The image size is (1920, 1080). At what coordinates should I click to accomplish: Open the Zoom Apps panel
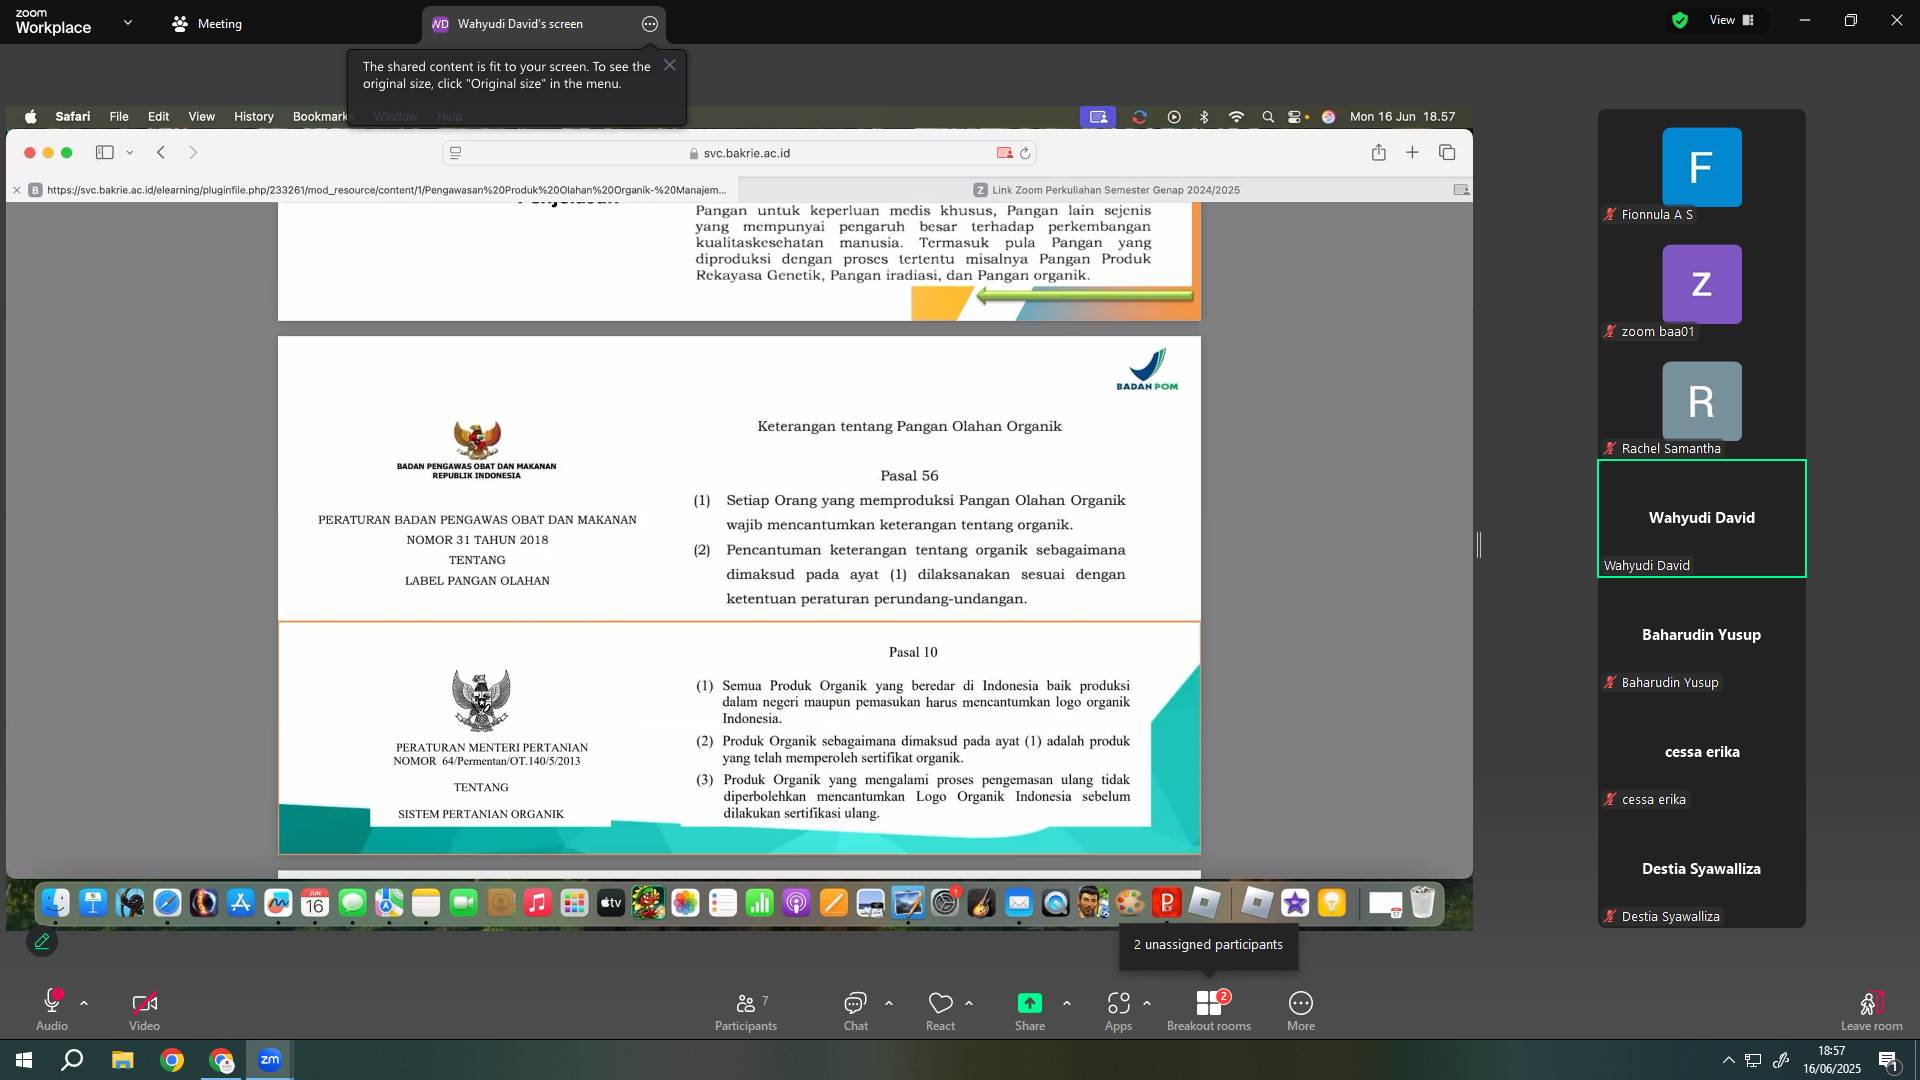1118,1010
